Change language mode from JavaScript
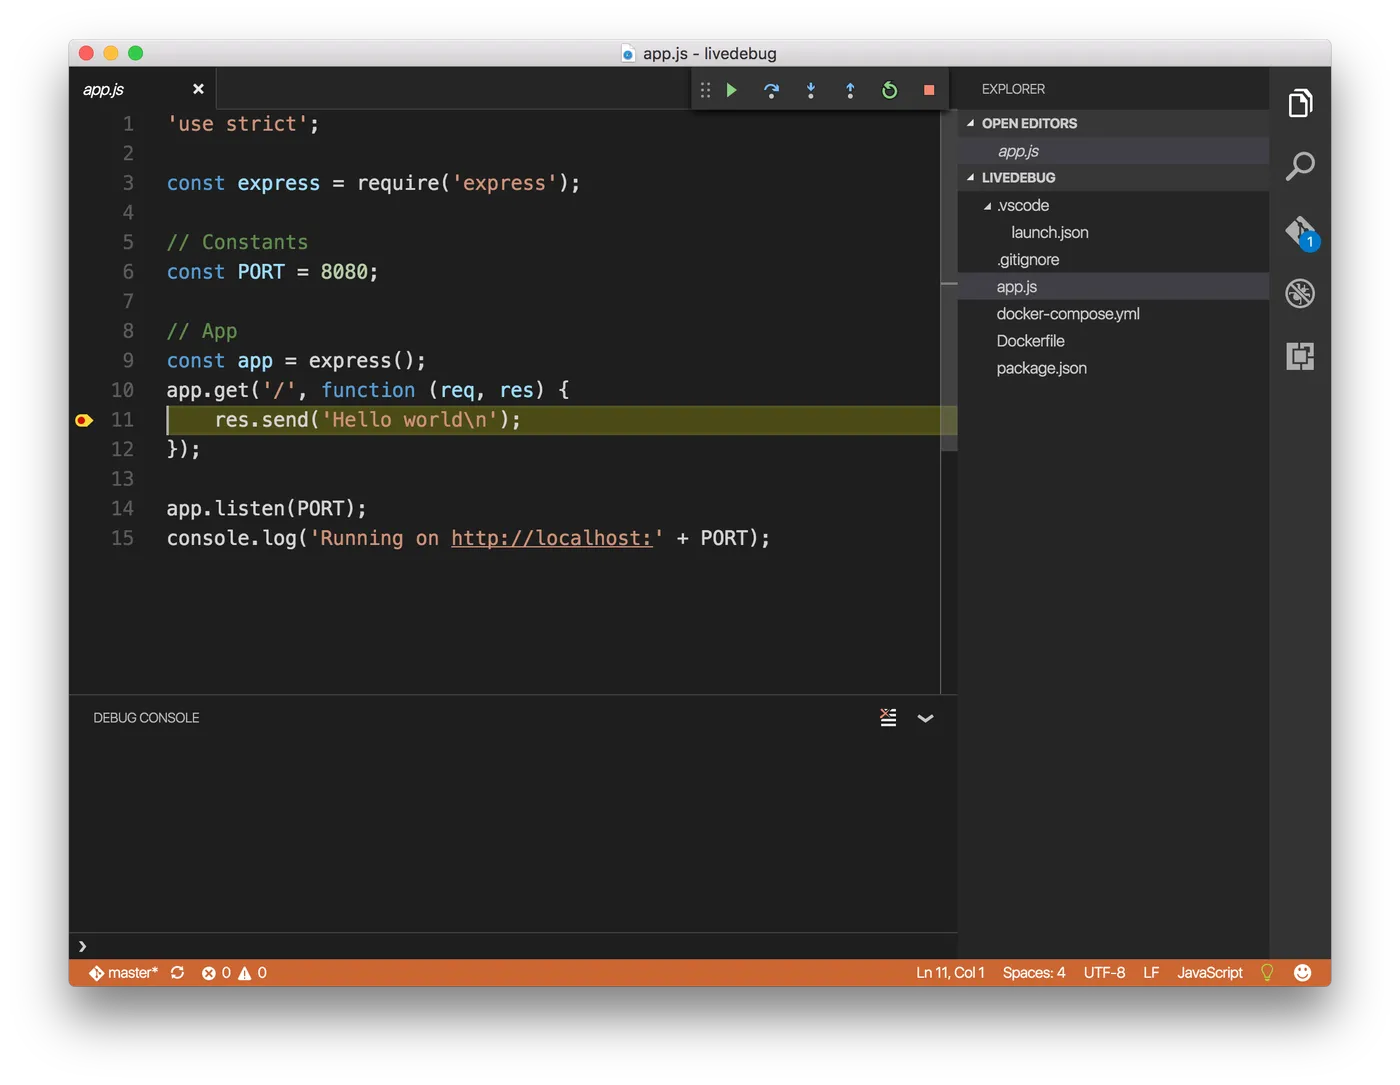Screen dimensions: 1400x1085 click(1210, 972)
